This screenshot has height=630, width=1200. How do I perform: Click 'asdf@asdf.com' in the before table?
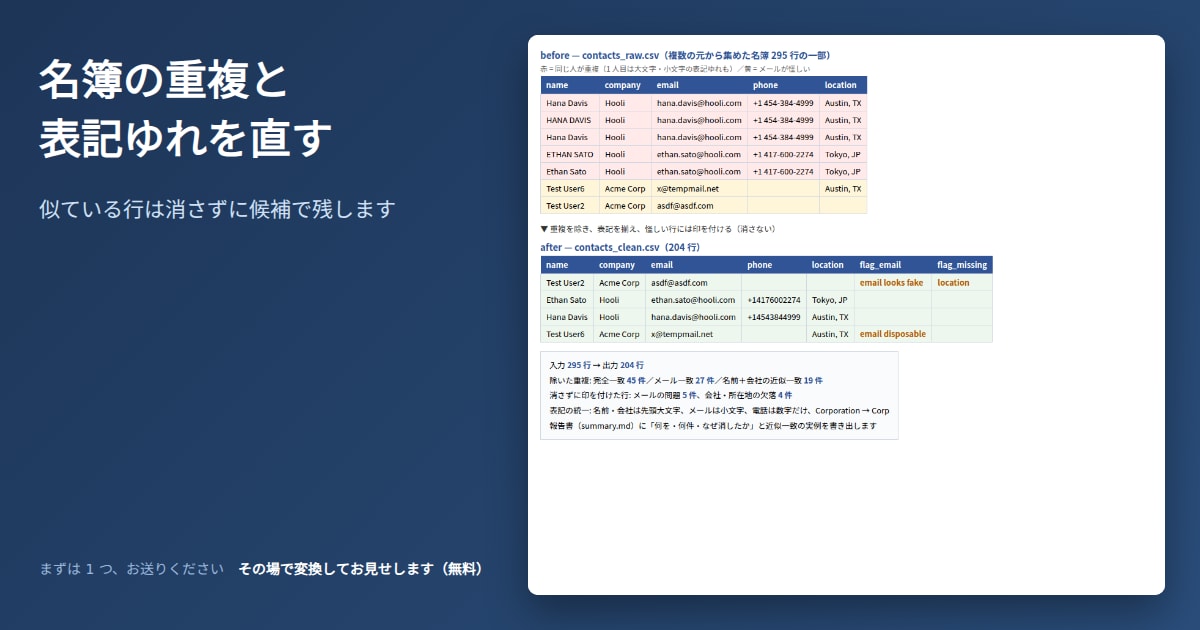(x=685, y=205)
